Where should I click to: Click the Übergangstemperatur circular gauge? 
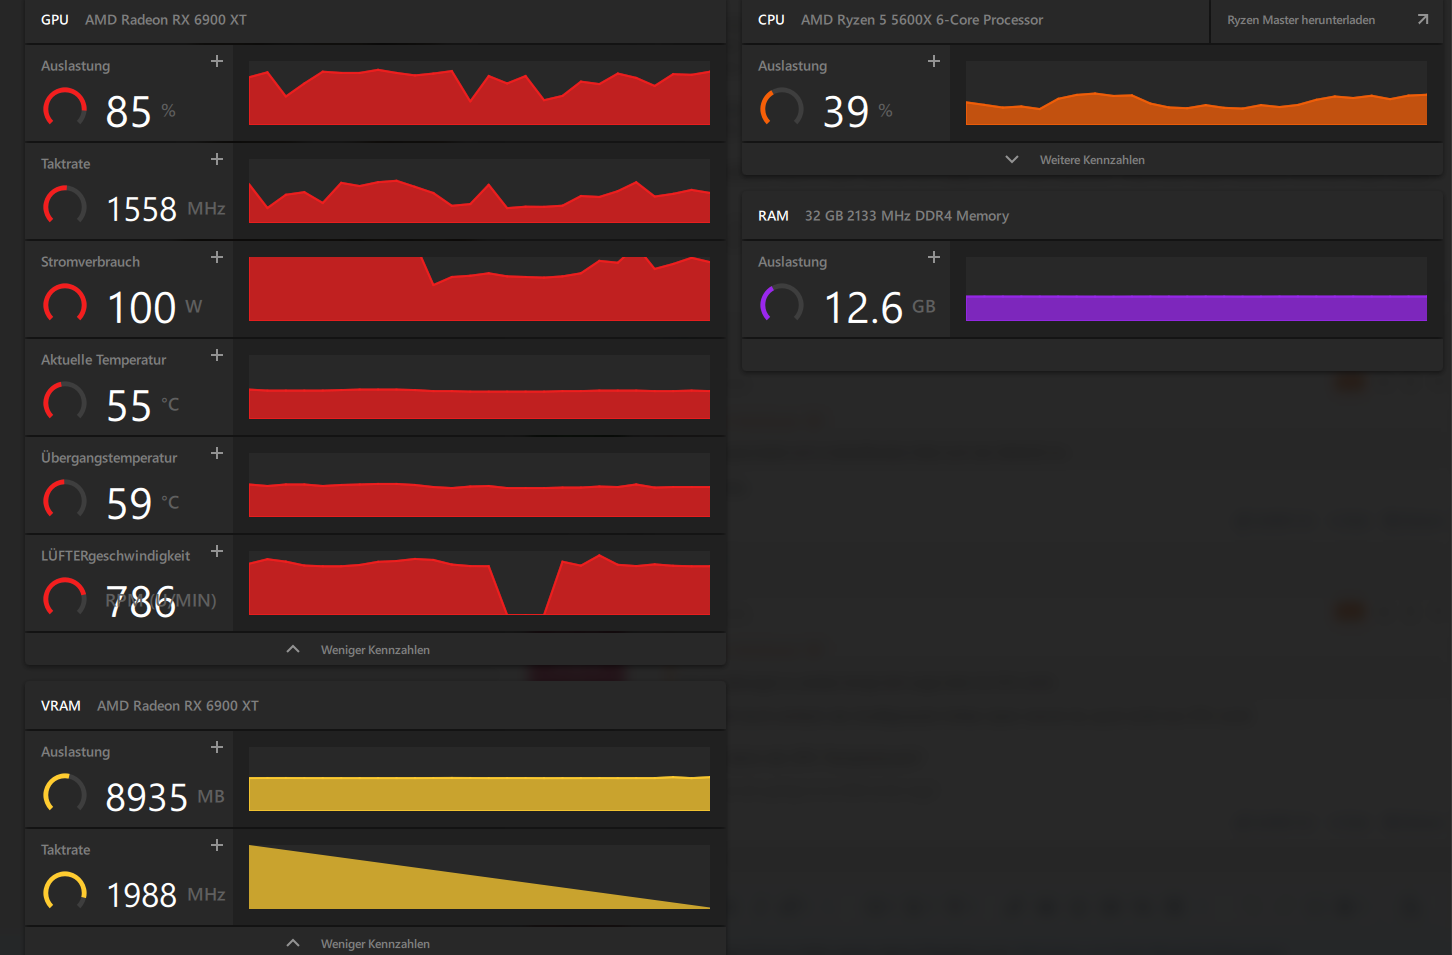click(x=65, y=500)
